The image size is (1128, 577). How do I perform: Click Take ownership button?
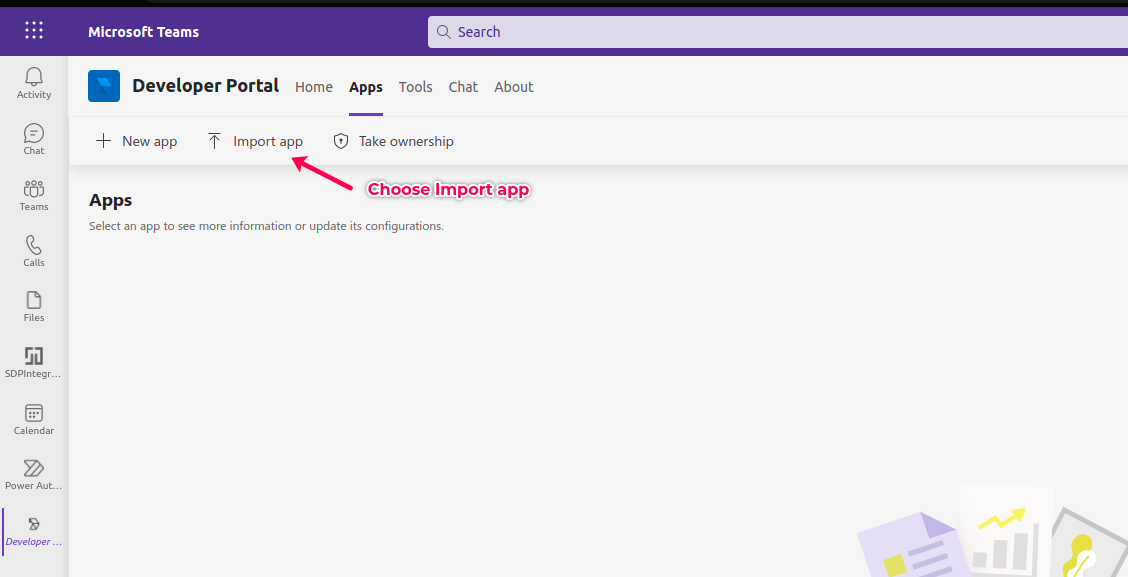393,141
